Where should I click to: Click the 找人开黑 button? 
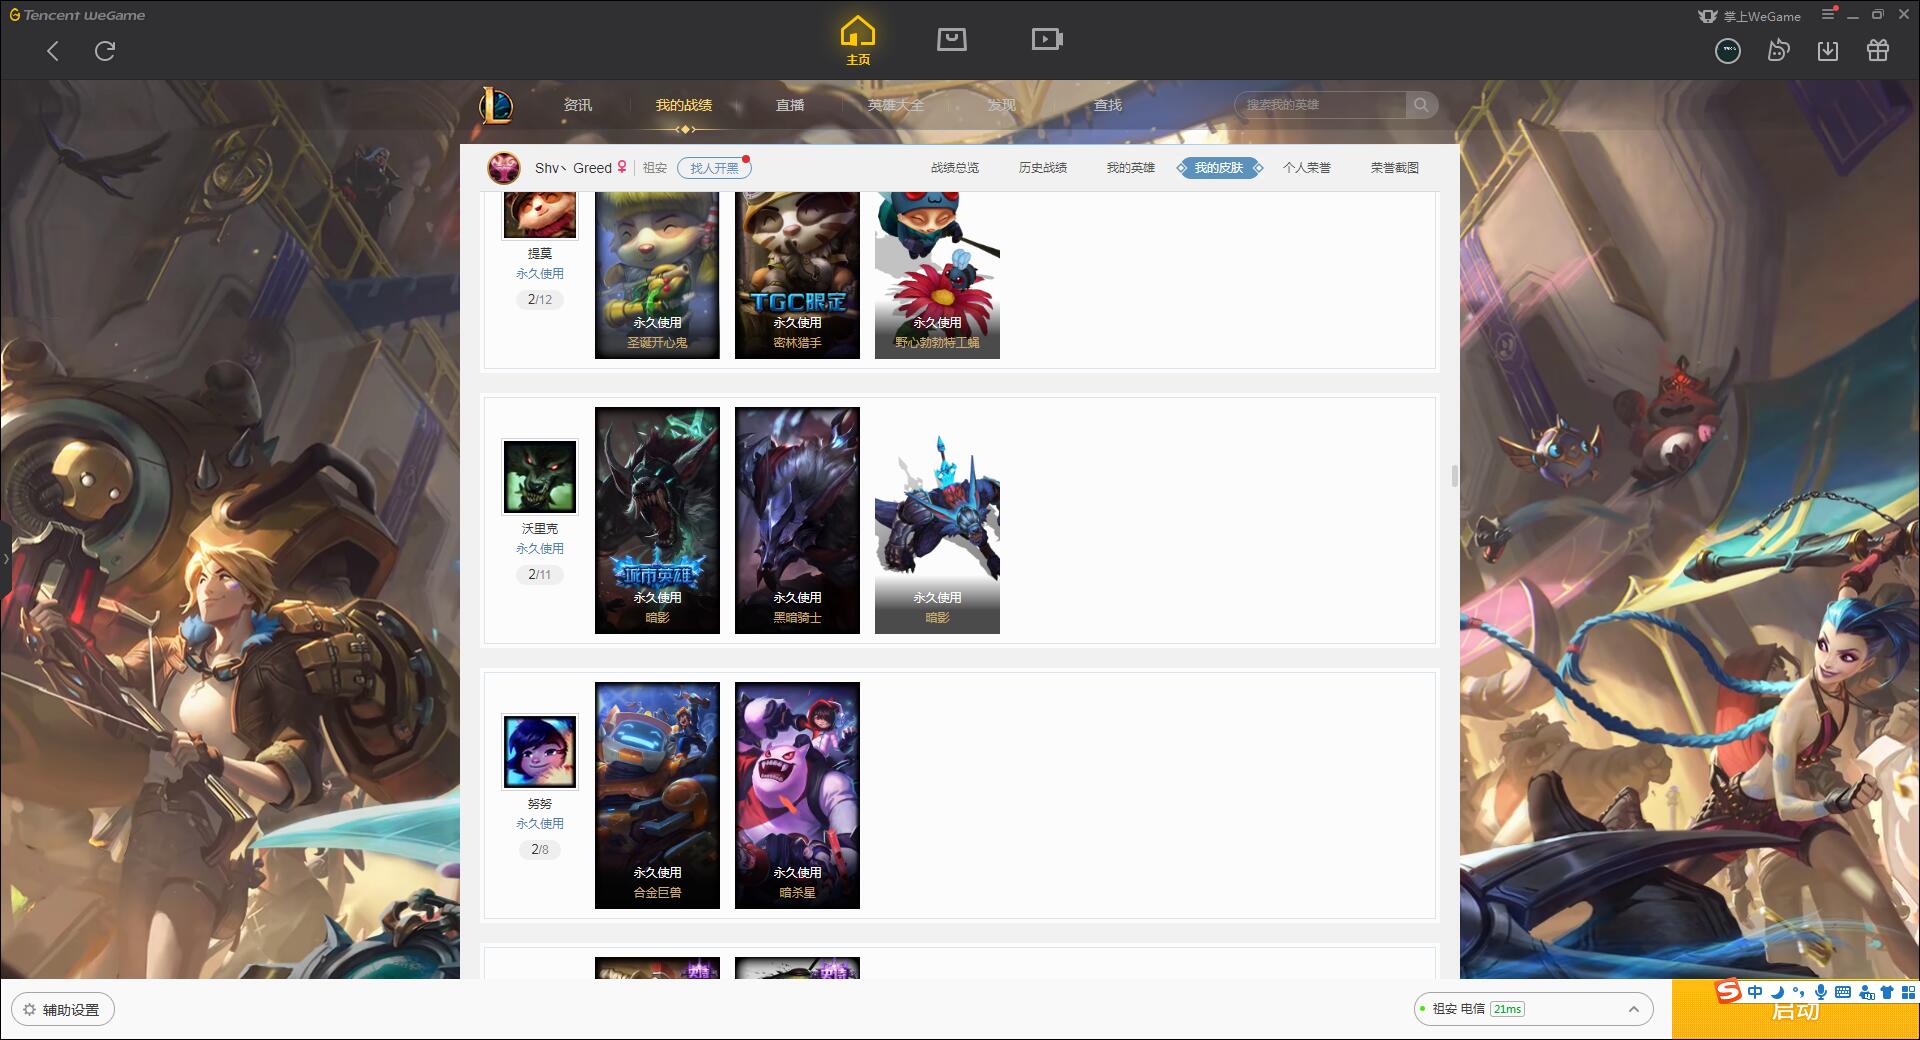(x=714, y=168)
